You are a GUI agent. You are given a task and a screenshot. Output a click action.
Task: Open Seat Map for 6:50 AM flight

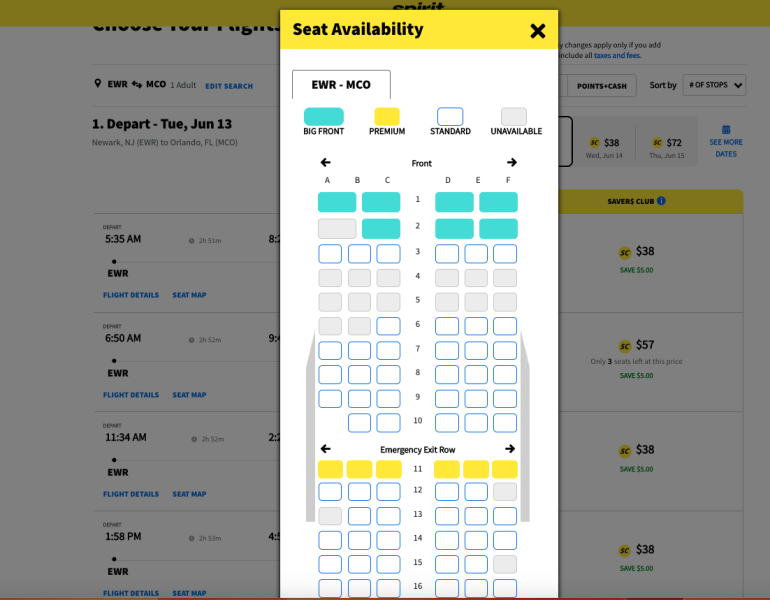[x=189, y=395]
